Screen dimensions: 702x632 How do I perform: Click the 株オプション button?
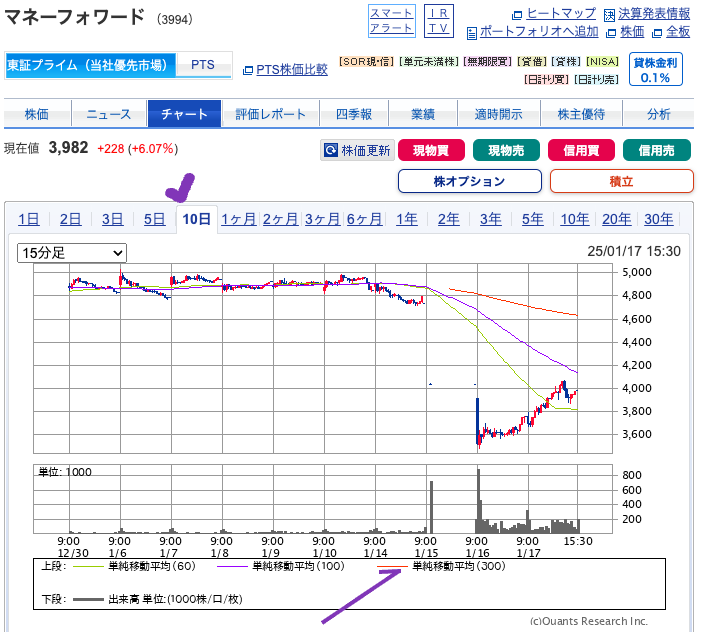tap(470, 181)
